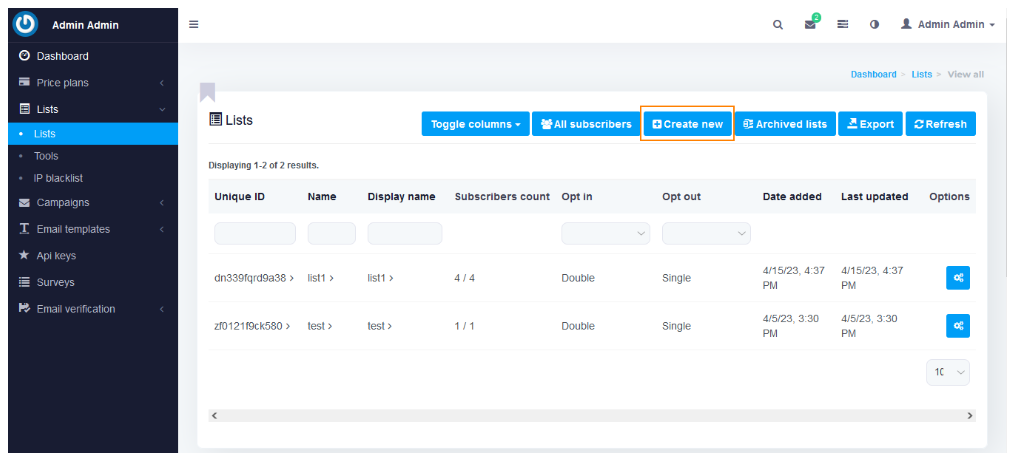The width and height of the screenshot is (1024, 458).
Task: Open options gear for list1 row
Action: coord(957,278)
